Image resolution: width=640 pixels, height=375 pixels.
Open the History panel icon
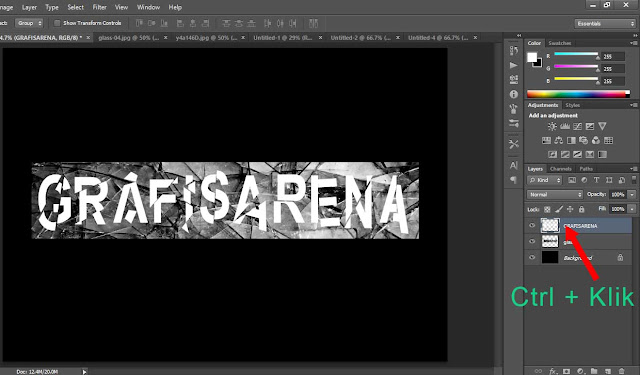click(x=513, y=51)
